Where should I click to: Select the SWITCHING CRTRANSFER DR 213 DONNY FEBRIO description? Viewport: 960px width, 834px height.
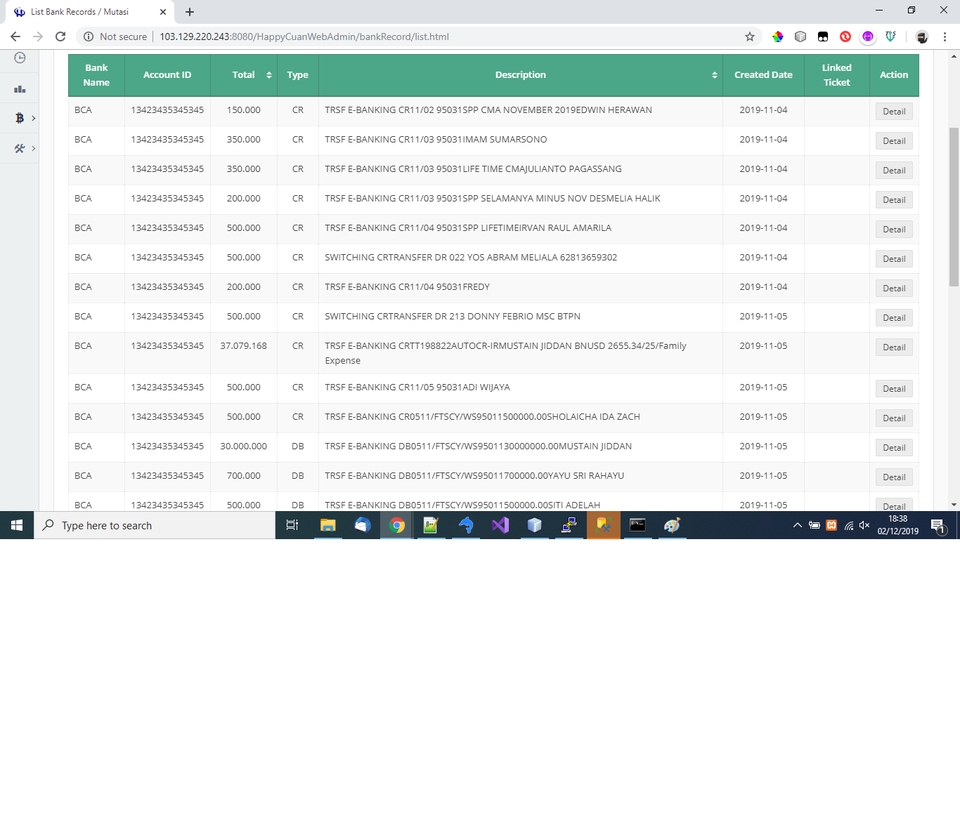tap(452, 317)
